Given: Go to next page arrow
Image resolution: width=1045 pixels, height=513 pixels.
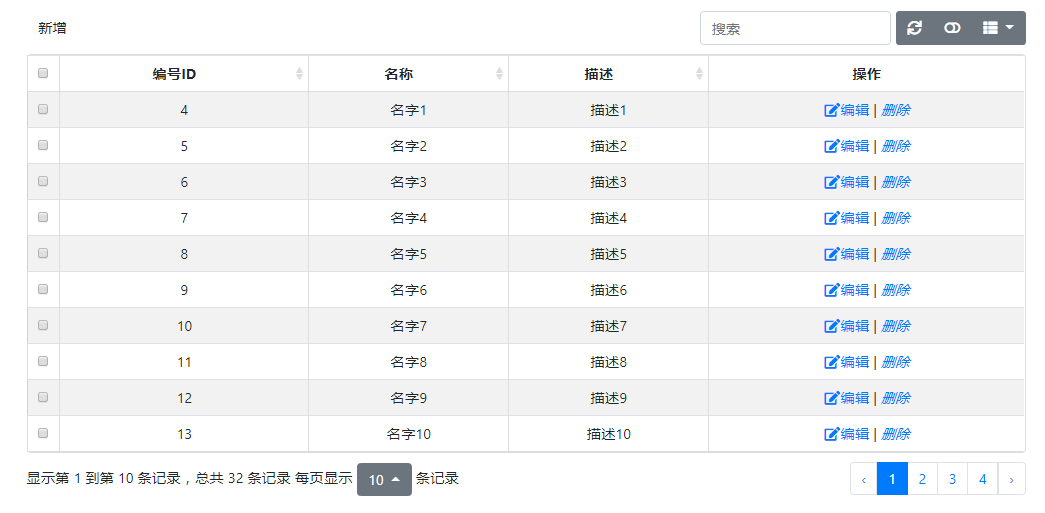Looking at the screenshot, I should coord(1012,479).
